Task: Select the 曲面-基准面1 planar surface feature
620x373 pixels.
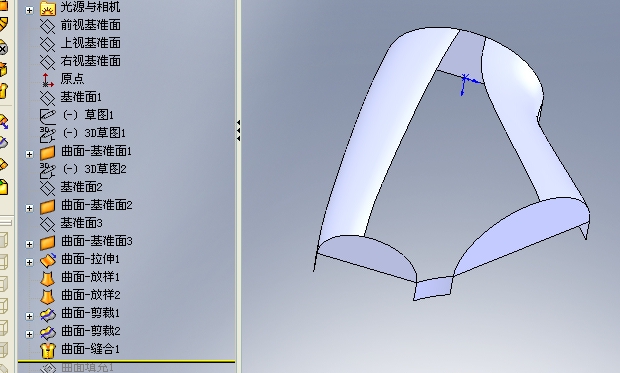Action: 96,151
